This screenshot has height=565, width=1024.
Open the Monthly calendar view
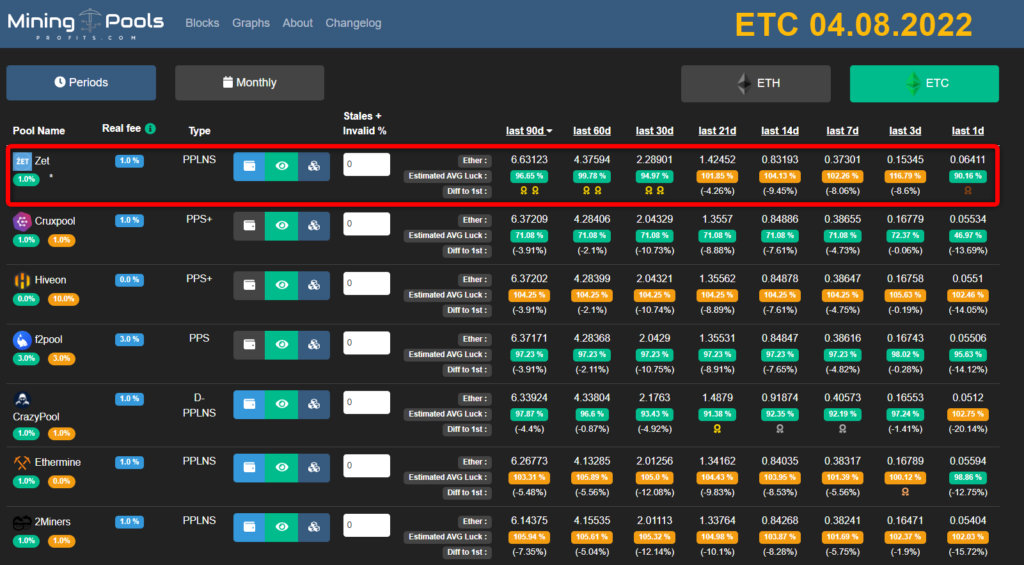click(x=249, y=83)
